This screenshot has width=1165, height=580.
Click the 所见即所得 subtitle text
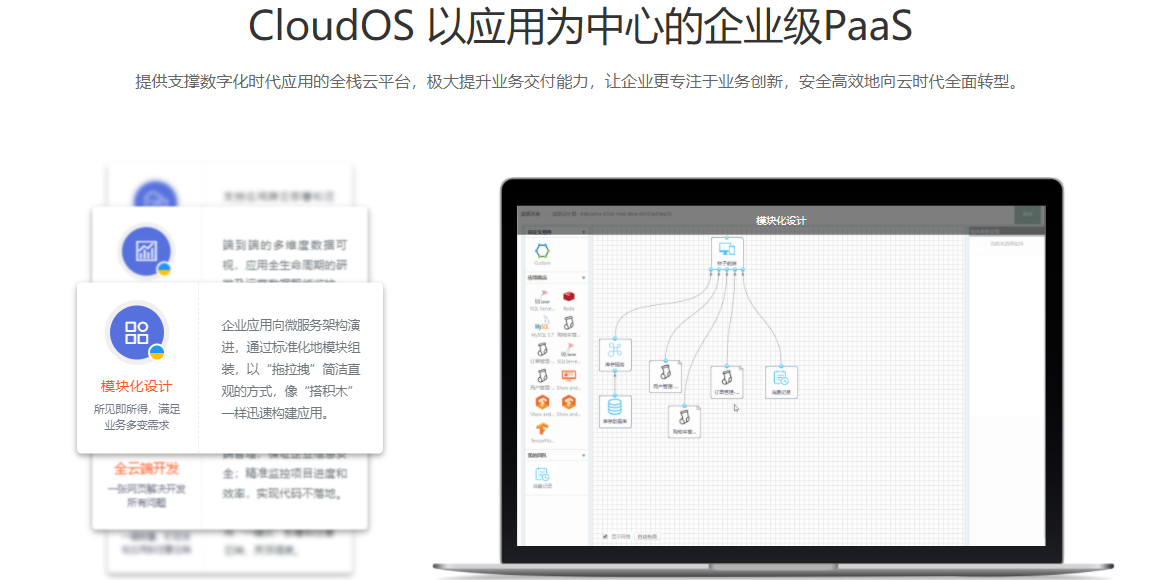(137, 417)
